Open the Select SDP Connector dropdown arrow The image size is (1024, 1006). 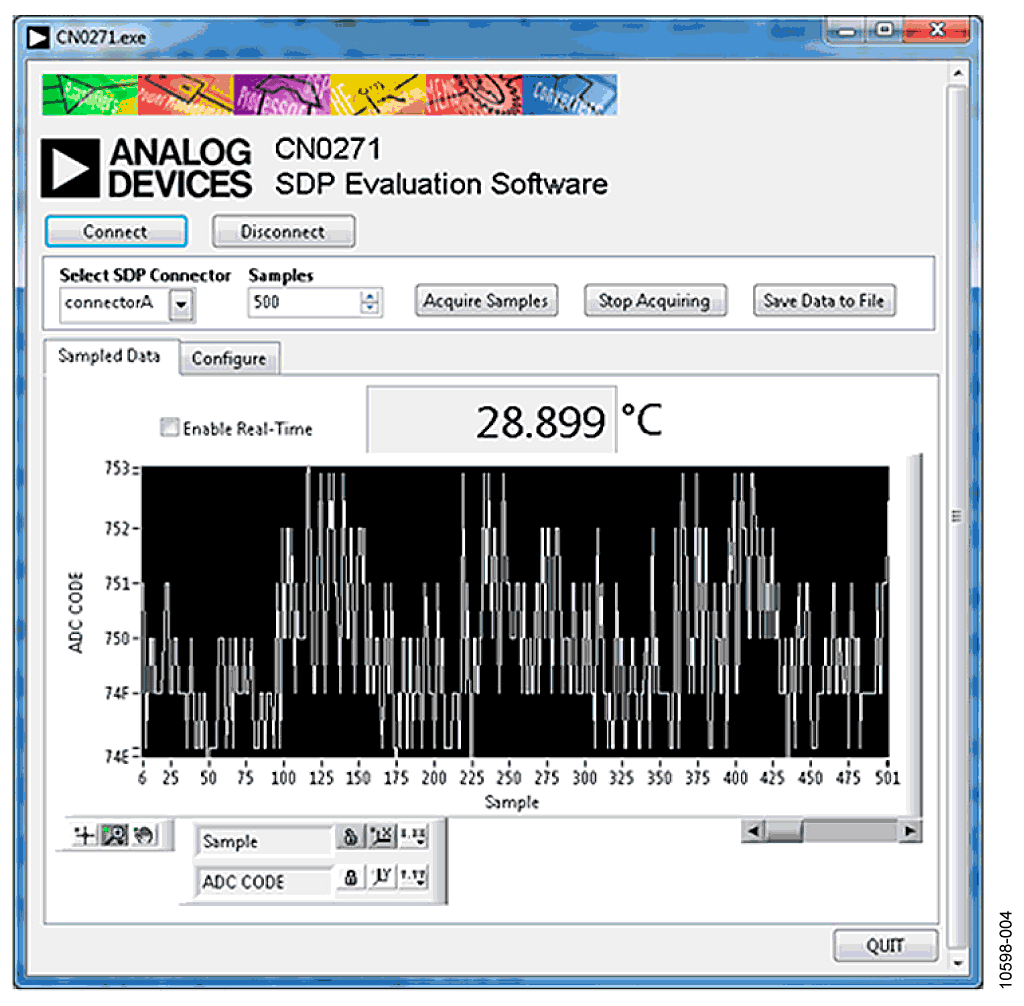click(x=182, y=304)
